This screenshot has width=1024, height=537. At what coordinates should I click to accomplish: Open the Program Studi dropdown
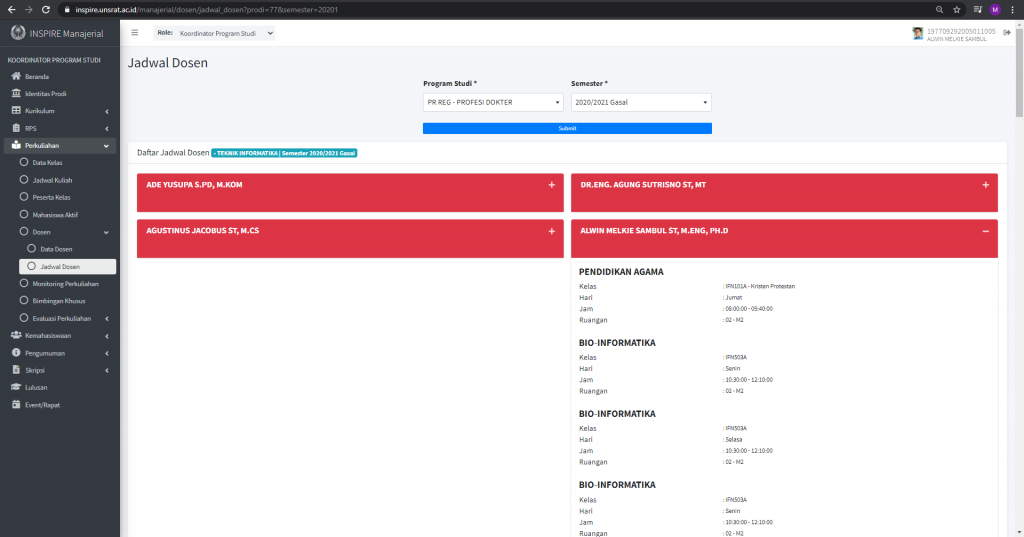pyautogui.click(x=493, y=102)
